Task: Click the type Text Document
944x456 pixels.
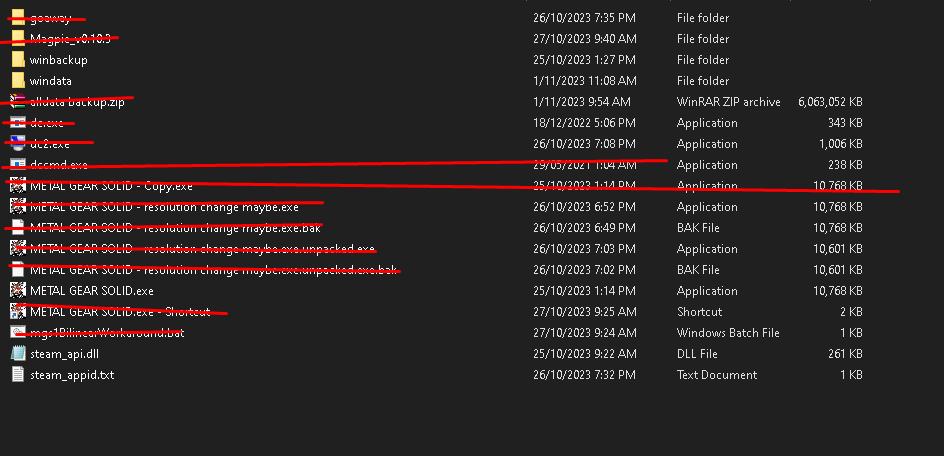Action: click(716, 375)
